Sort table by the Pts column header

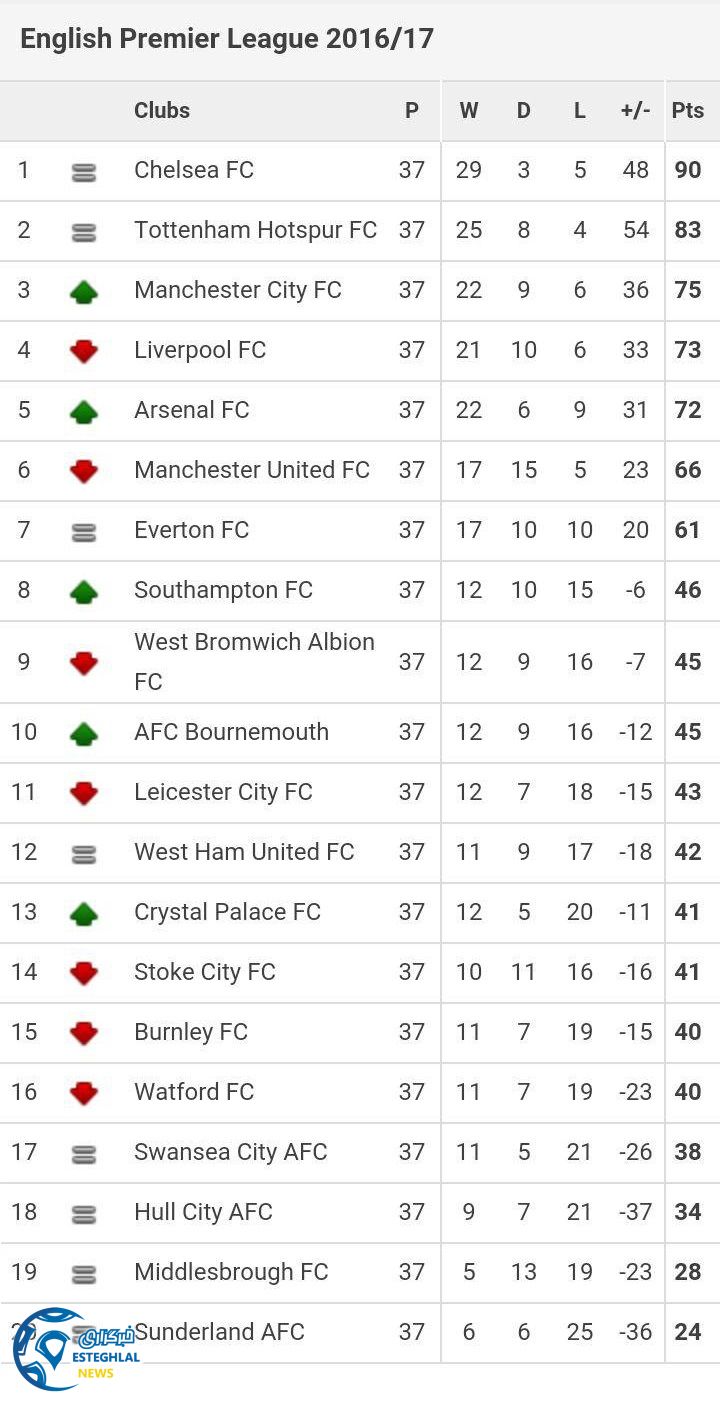coord(688,111)
